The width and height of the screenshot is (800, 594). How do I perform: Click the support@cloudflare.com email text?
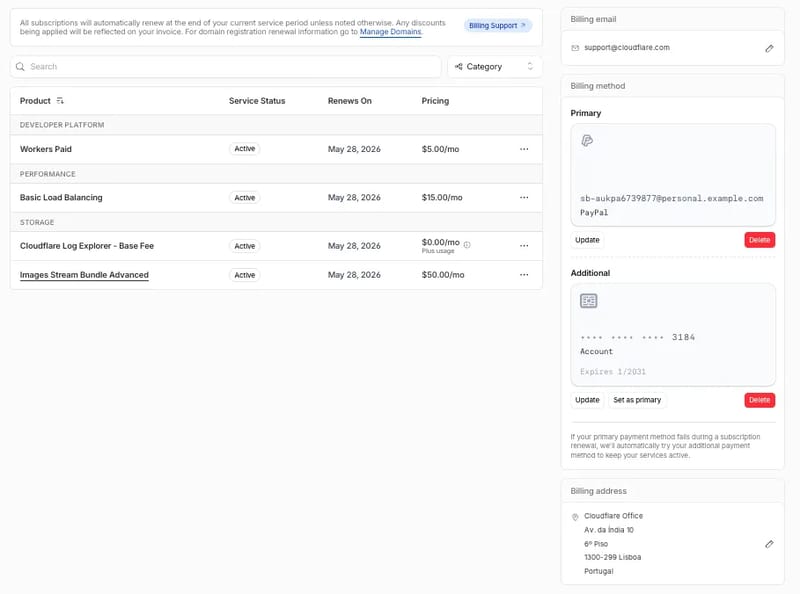pyautogui.click(x=627, y=47)
